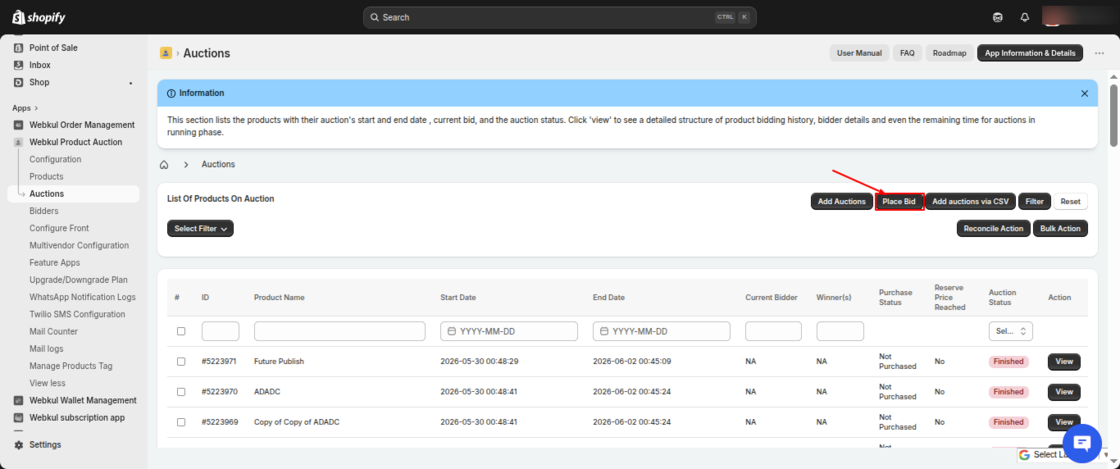The width and height of the screenshot is (1120, 469).
Task: Click the Filter button
Action: (x=1034, y=202)
